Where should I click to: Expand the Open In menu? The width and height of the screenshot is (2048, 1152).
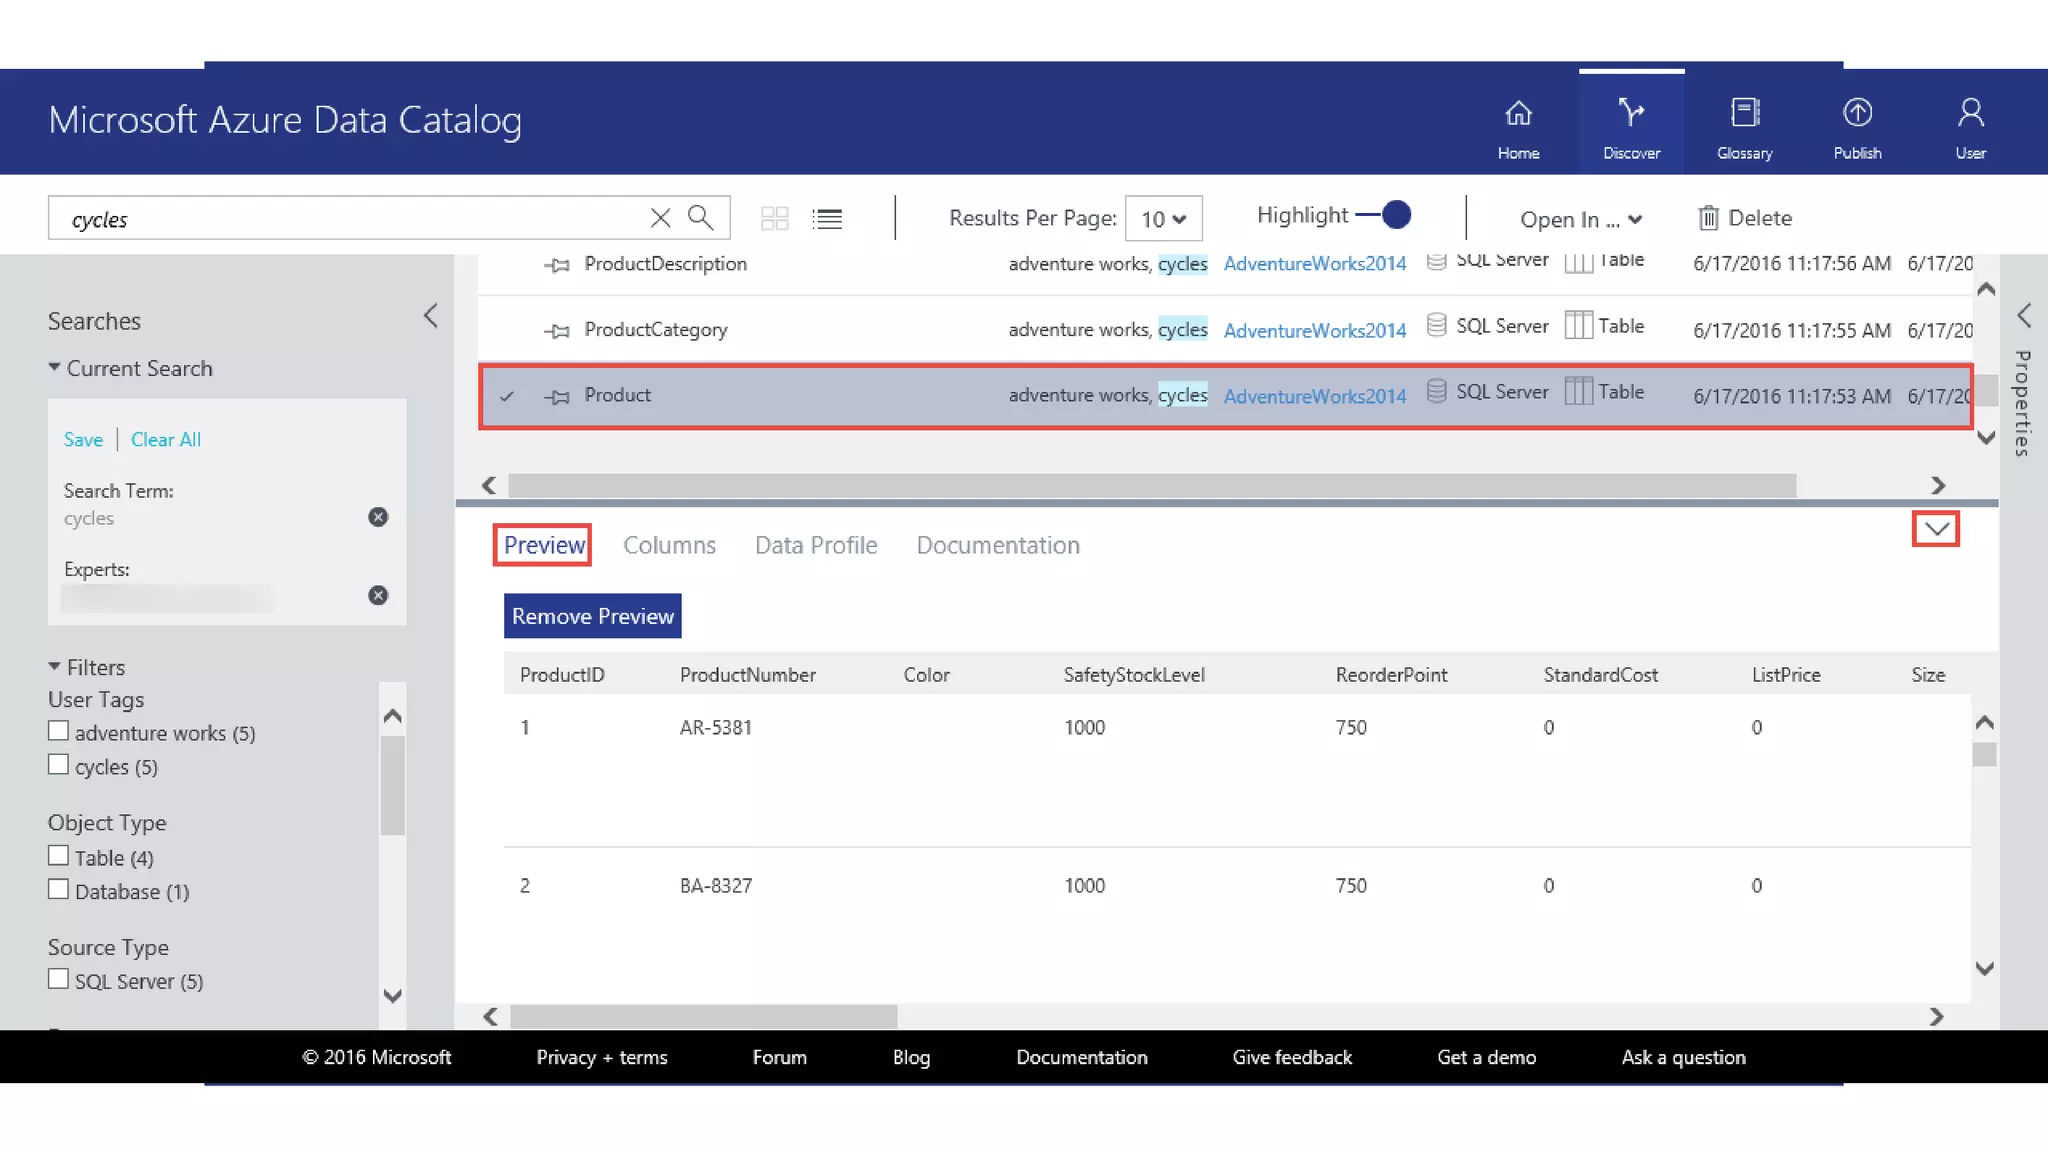(x=1580, y=219)
